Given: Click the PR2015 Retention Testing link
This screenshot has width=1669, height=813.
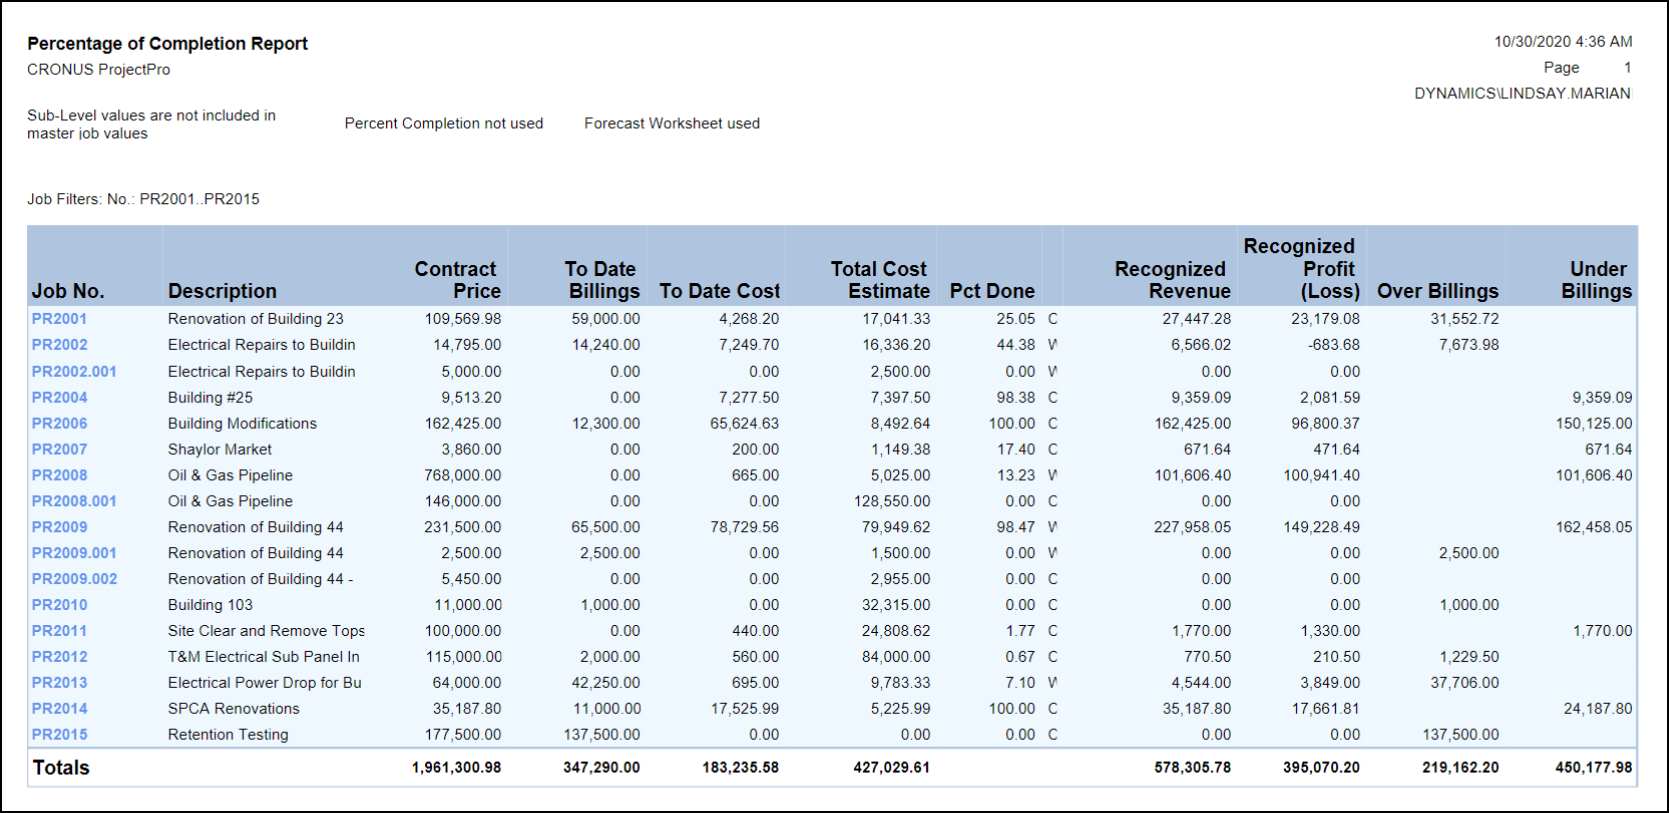Looking at the screenshot, I should pyautogui.click(x=59, y=735).
